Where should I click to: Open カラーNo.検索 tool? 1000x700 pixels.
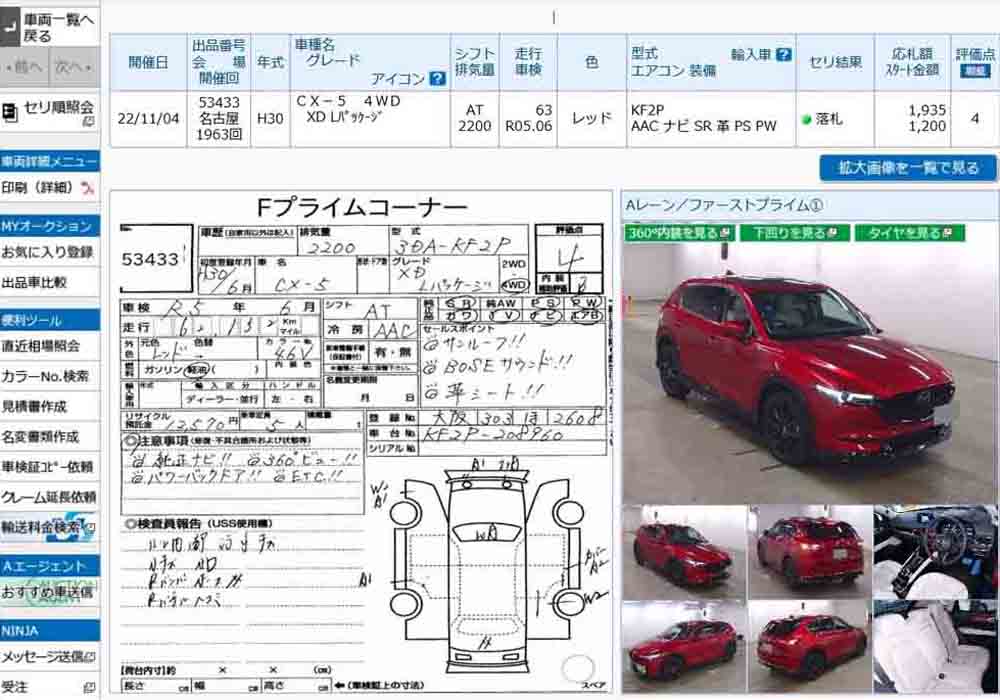point(45,376)
